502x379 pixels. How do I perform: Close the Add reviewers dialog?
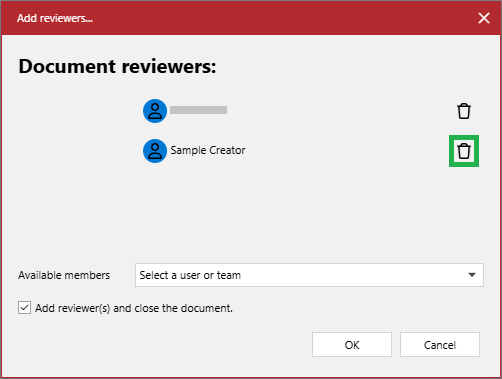pyautogui.click(x=484, y=18)
